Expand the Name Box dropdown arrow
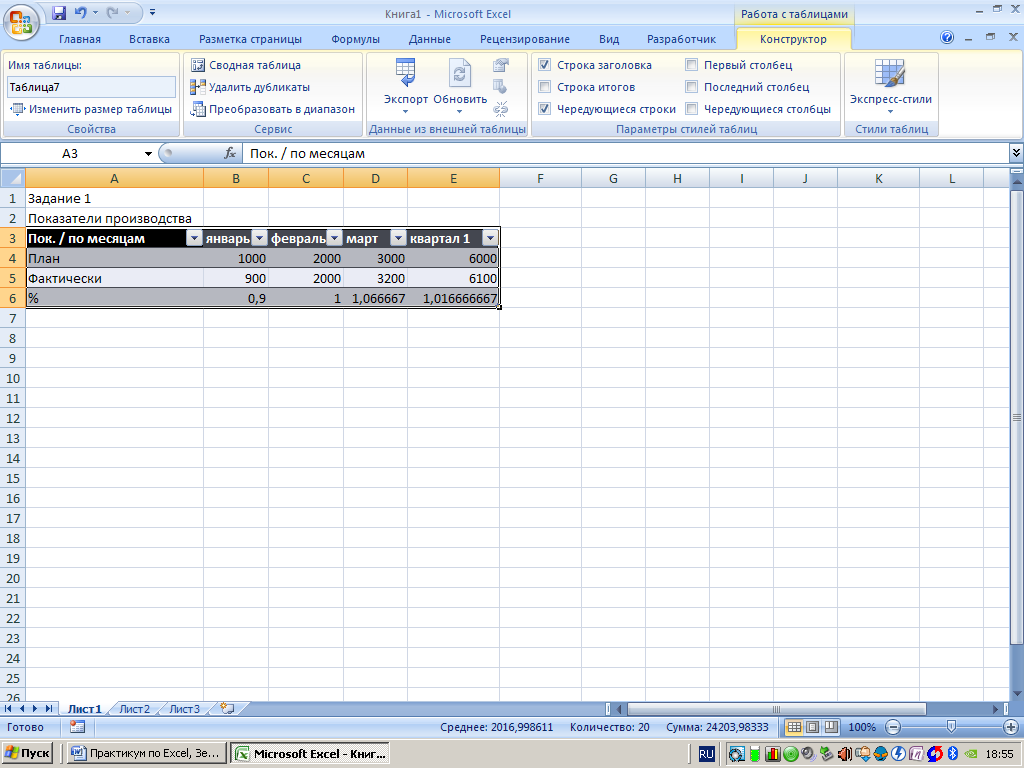1024x768 pixels. tap(148, 153)
